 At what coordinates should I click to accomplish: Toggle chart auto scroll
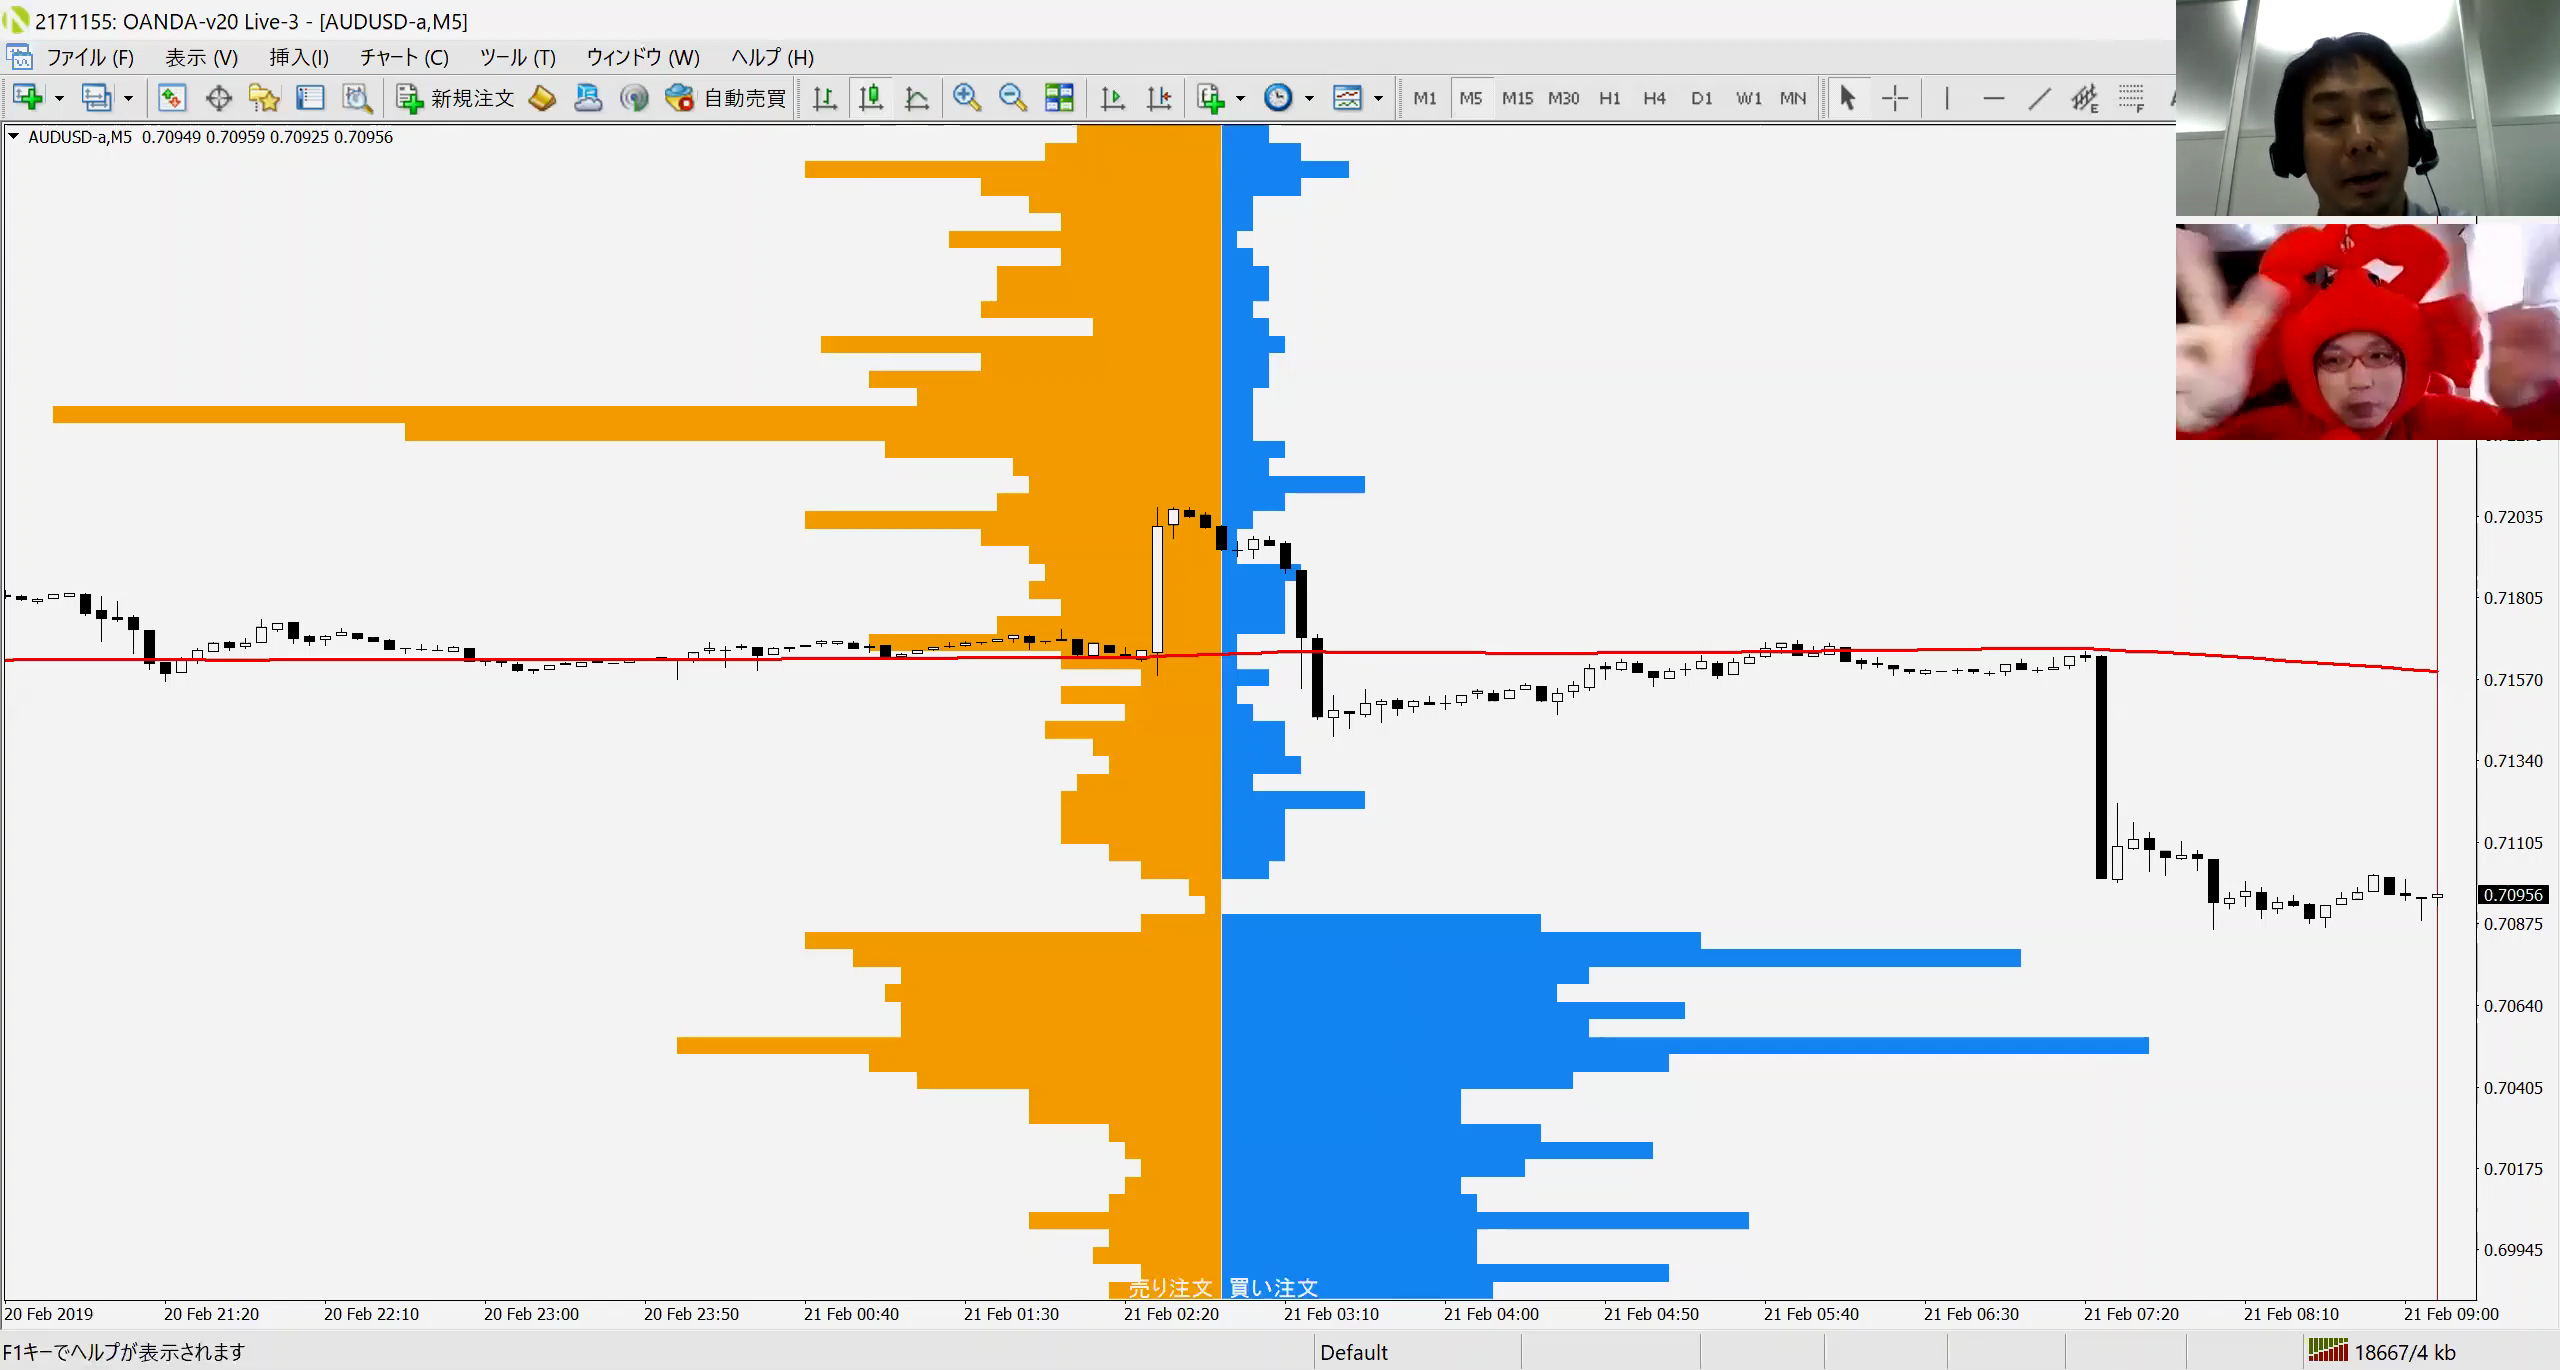[x=1112, y=98]
